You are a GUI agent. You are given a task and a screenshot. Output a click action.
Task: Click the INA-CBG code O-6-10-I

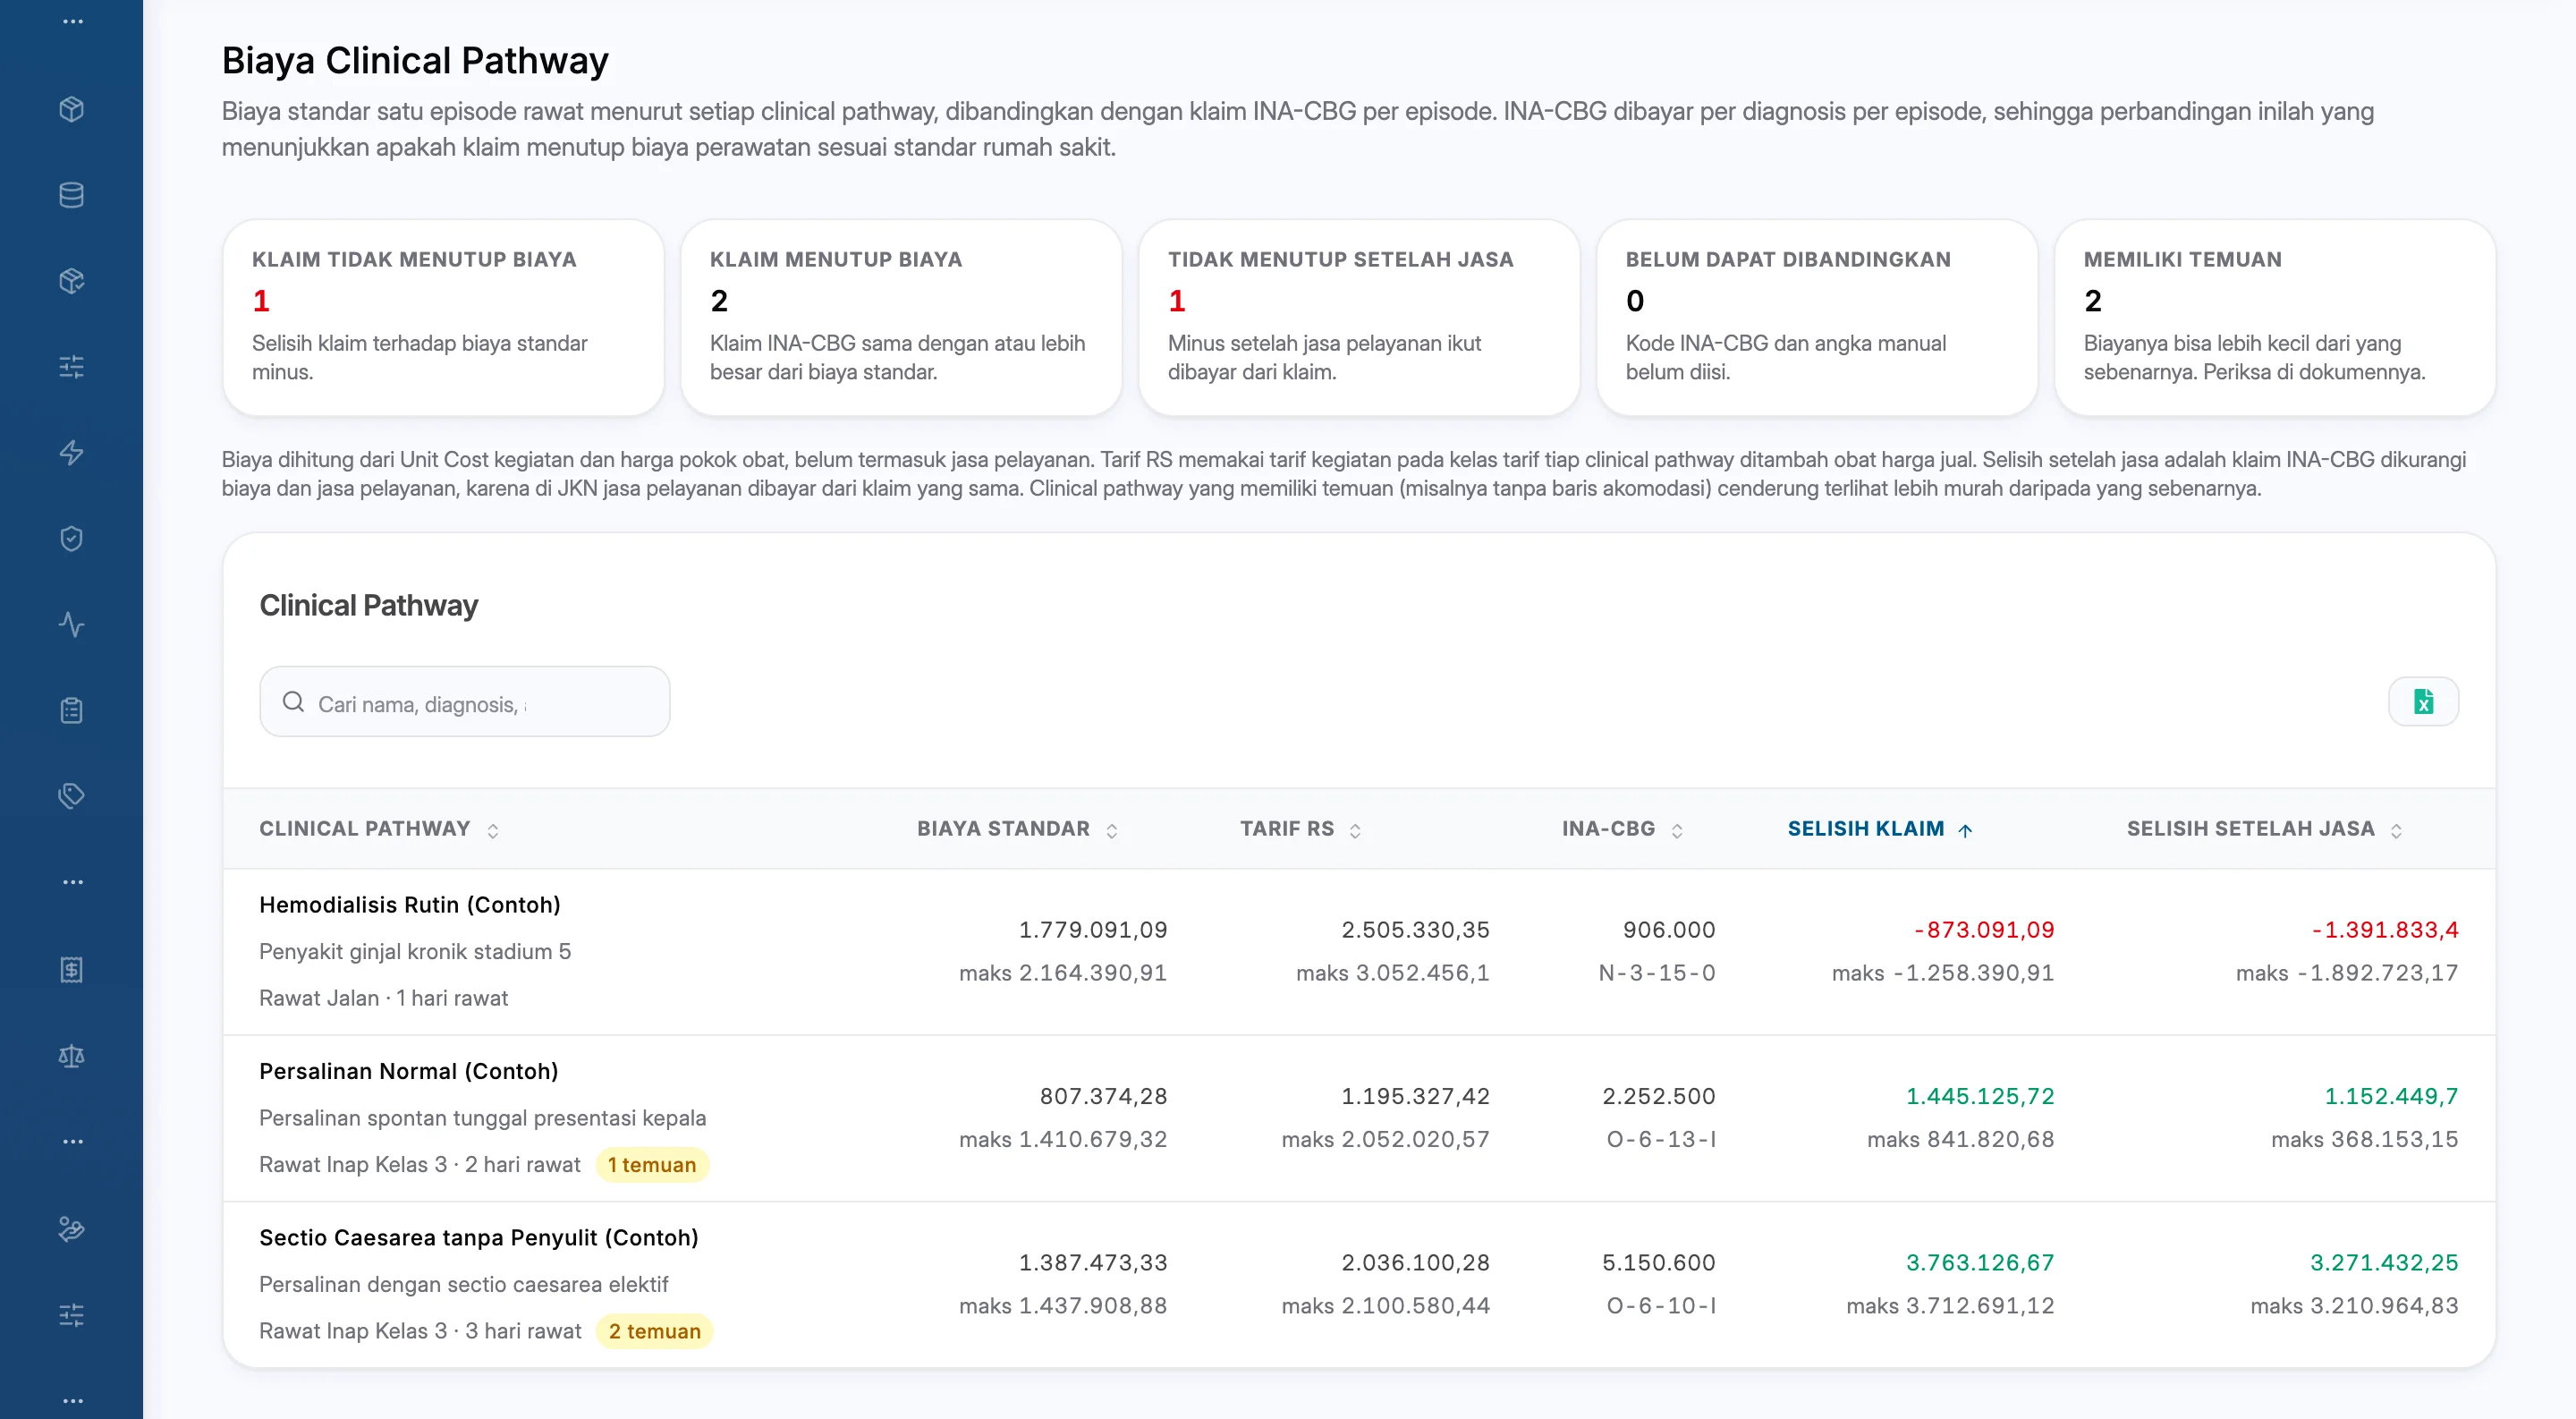1660,1306
